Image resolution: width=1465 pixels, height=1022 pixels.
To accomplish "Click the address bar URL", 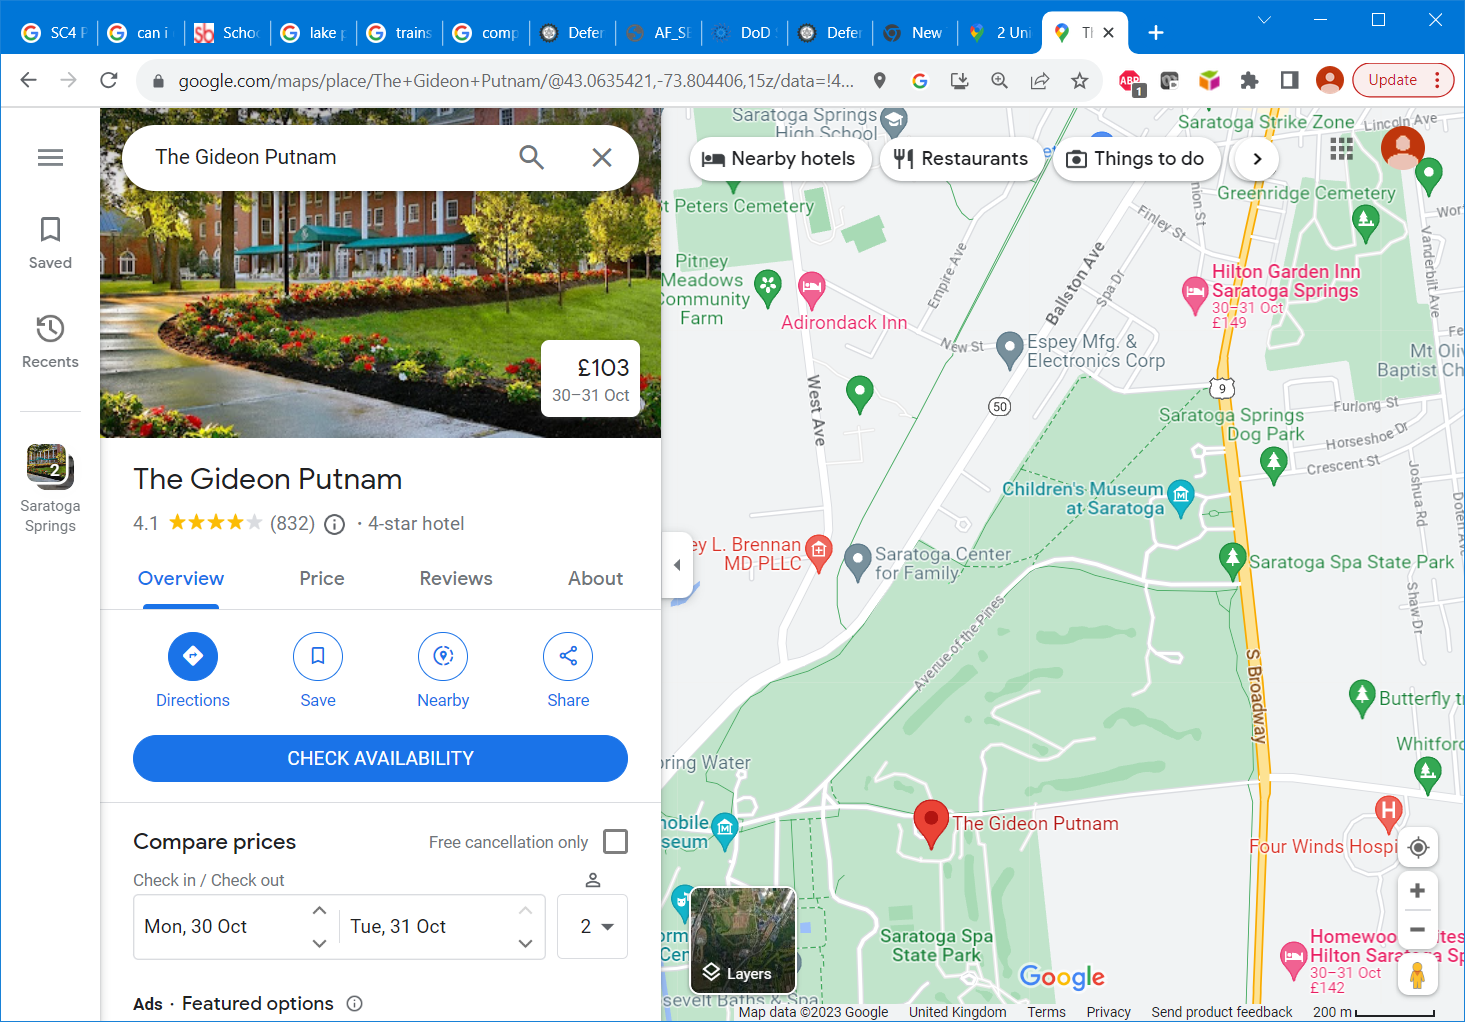I will point(515,81).
